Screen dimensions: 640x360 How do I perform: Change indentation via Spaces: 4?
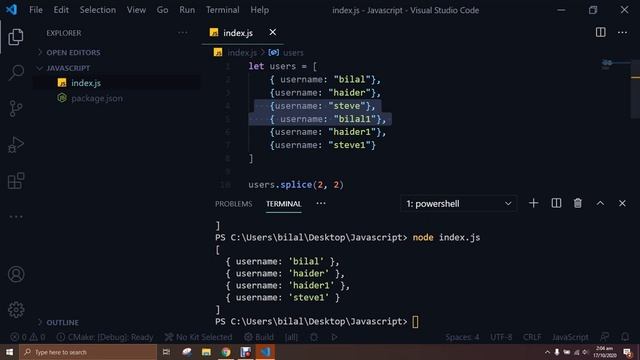click(462, 337)
